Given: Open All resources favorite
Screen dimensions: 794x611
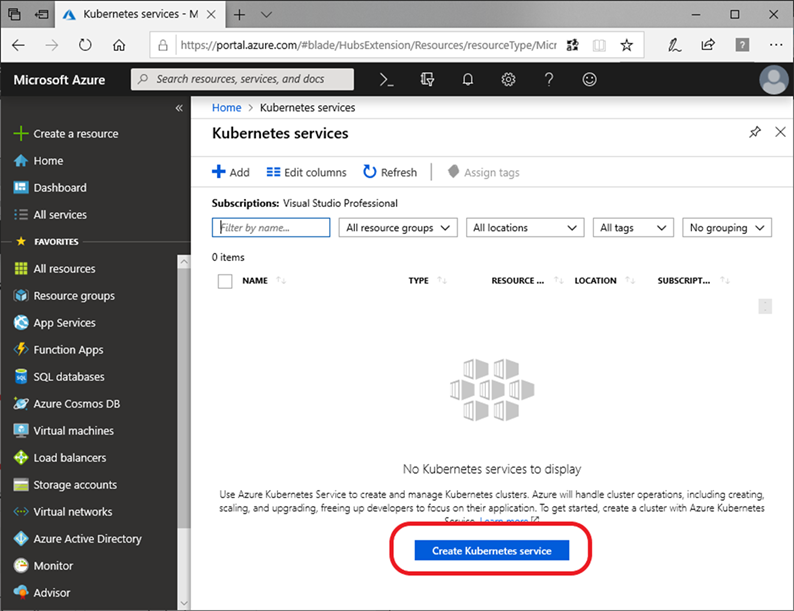Looking at the screenshot, I should tap(55, 269).
